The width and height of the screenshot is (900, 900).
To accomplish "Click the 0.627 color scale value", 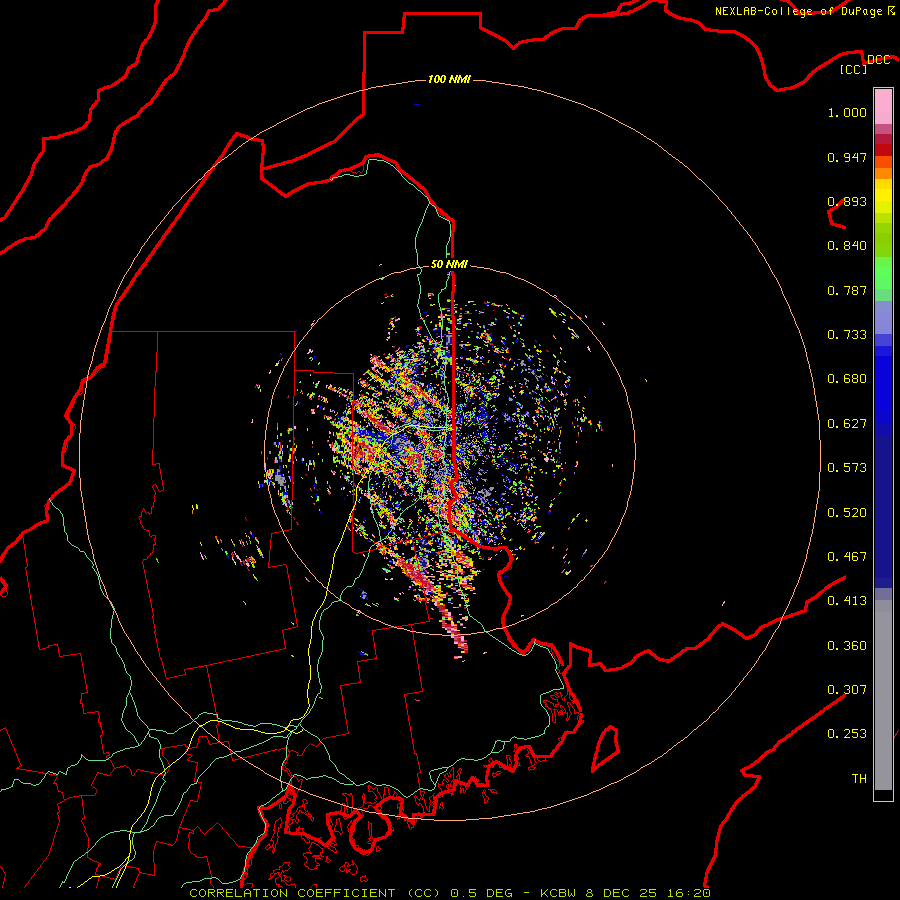I will pyautogui.click(x=847, y=424).
